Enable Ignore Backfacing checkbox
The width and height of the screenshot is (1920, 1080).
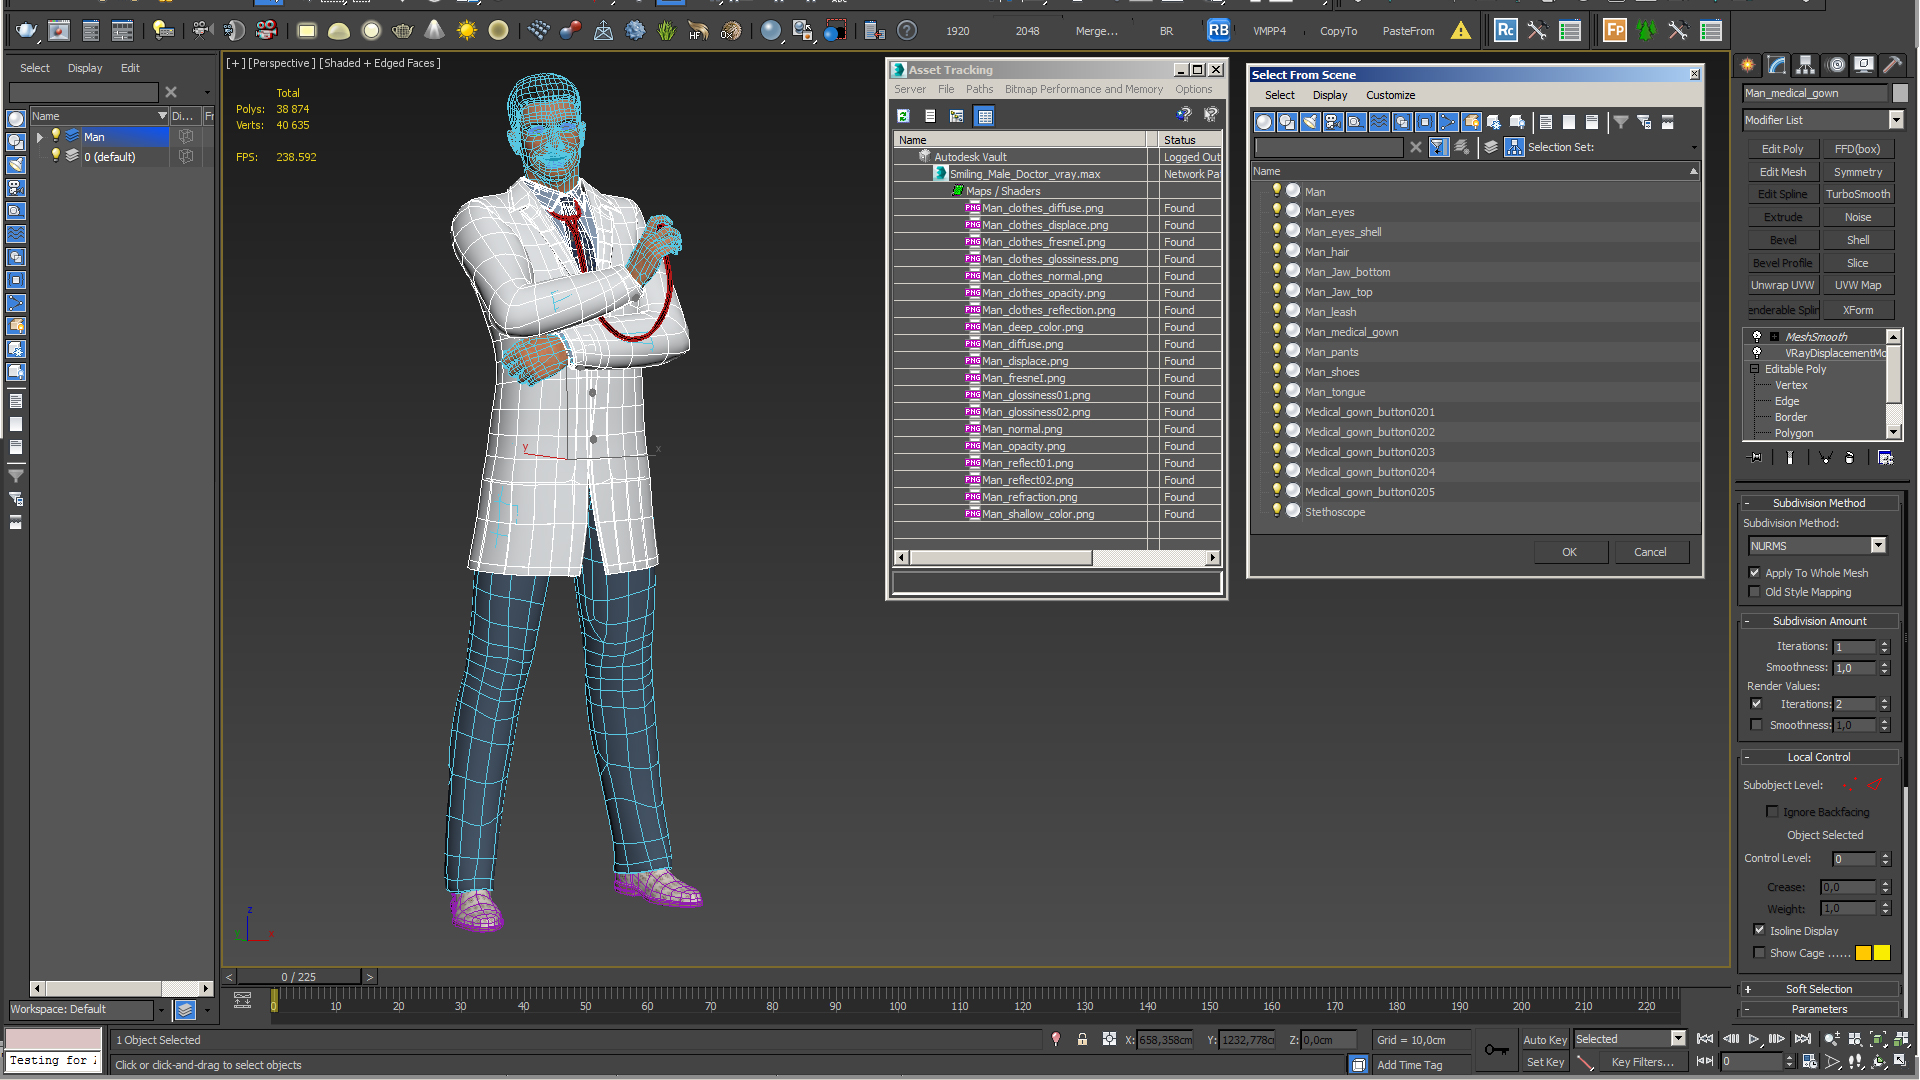(1772, 812)
